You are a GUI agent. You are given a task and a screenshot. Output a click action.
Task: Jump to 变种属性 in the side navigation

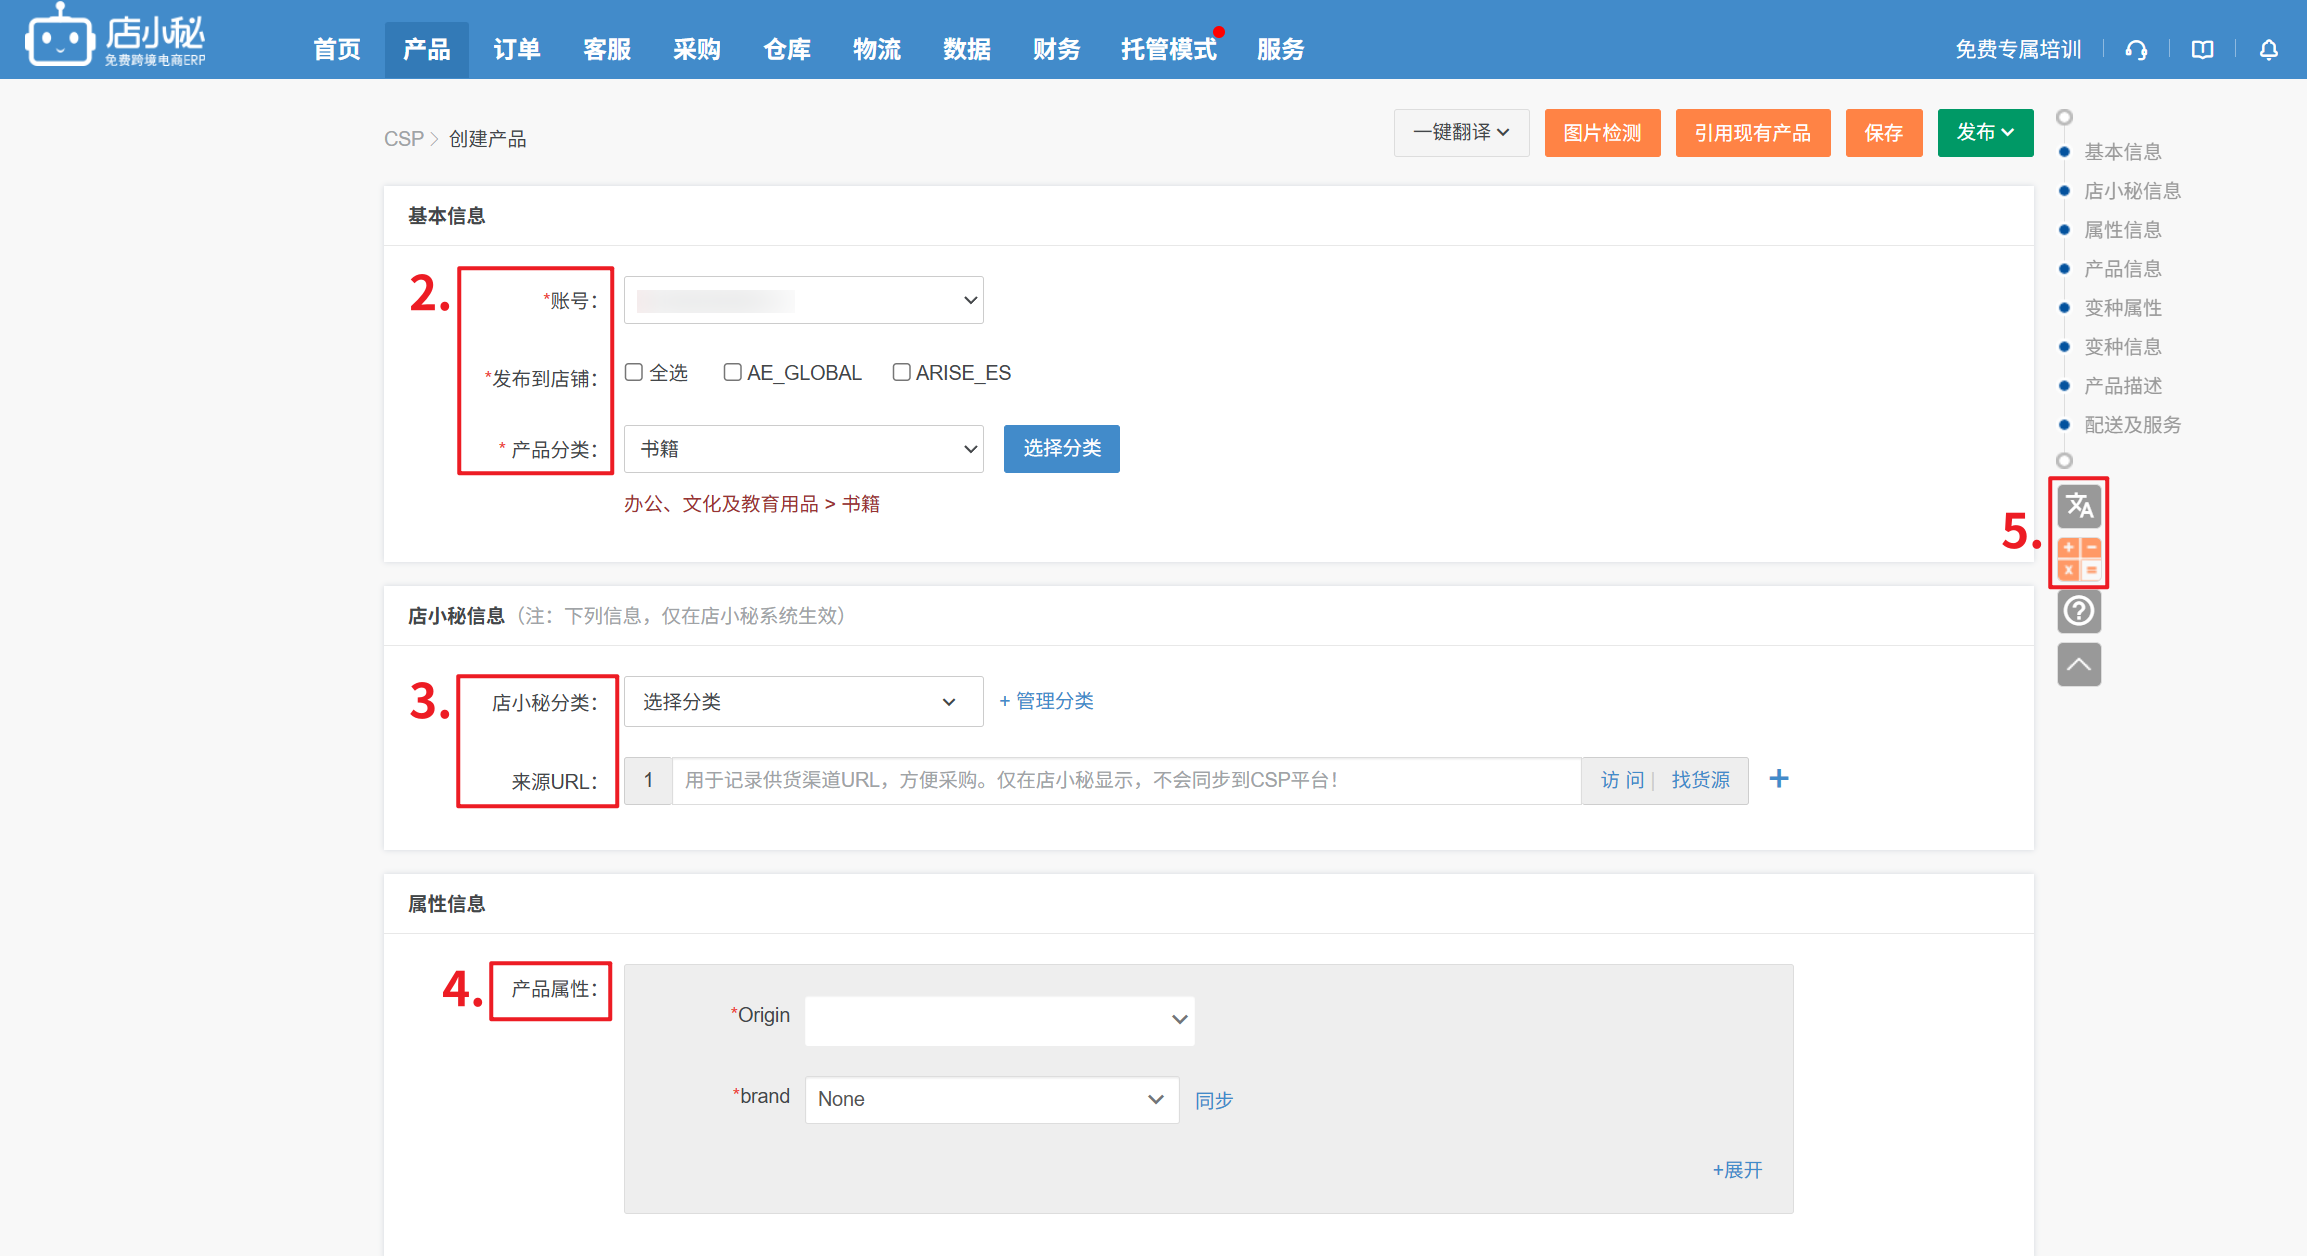(x=2122, y=308)
